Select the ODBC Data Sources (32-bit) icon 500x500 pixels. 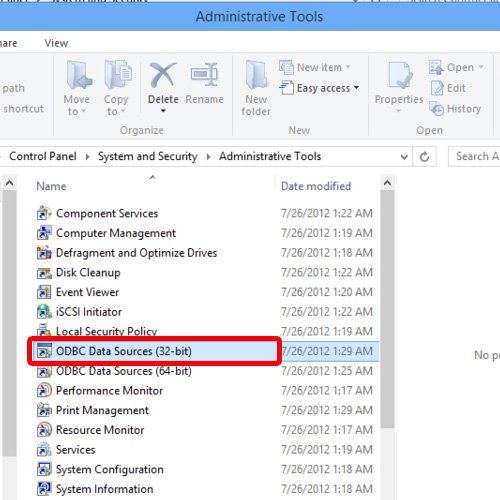point(44,351)
